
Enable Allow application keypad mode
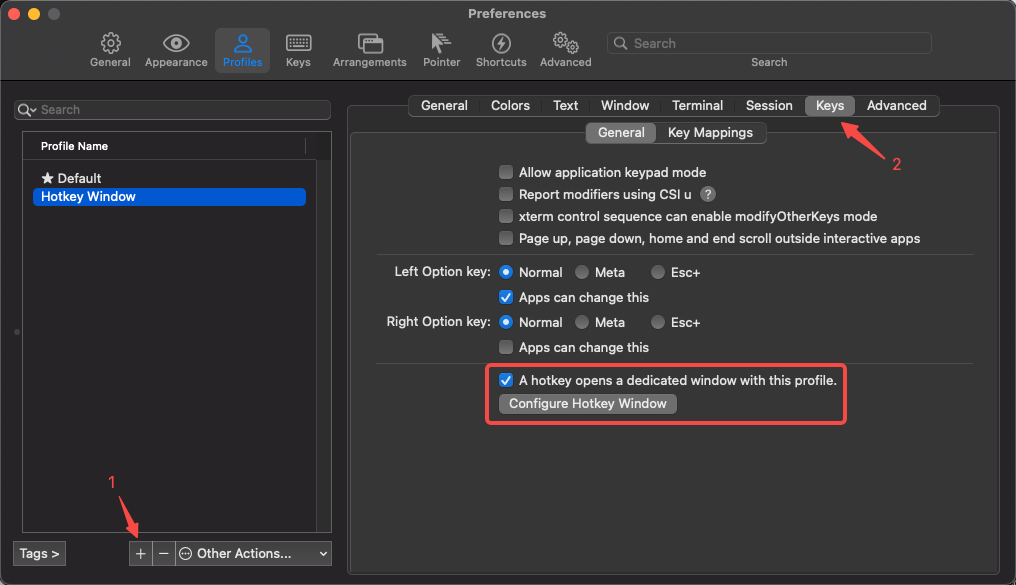click(507, 173)
